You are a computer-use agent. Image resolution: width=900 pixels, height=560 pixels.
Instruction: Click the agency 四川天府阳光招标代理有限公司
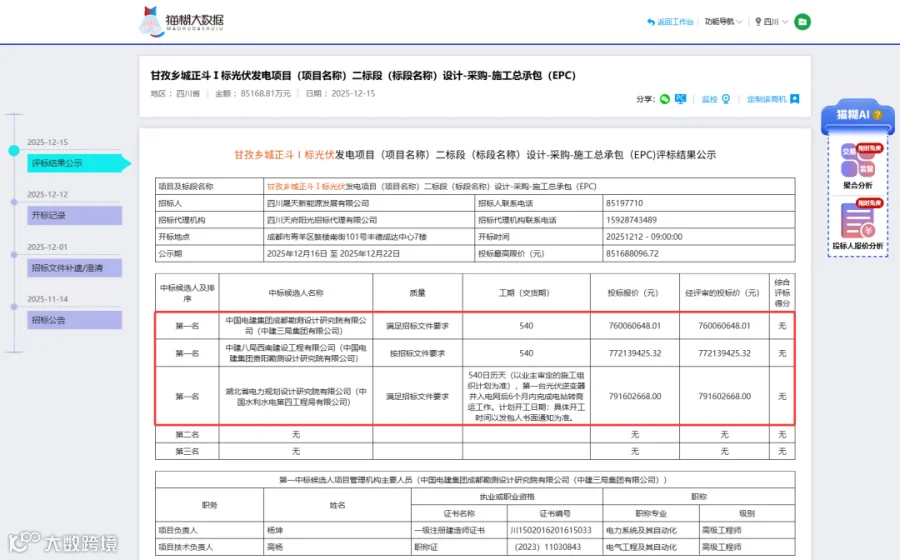click(x=322, y=220)
